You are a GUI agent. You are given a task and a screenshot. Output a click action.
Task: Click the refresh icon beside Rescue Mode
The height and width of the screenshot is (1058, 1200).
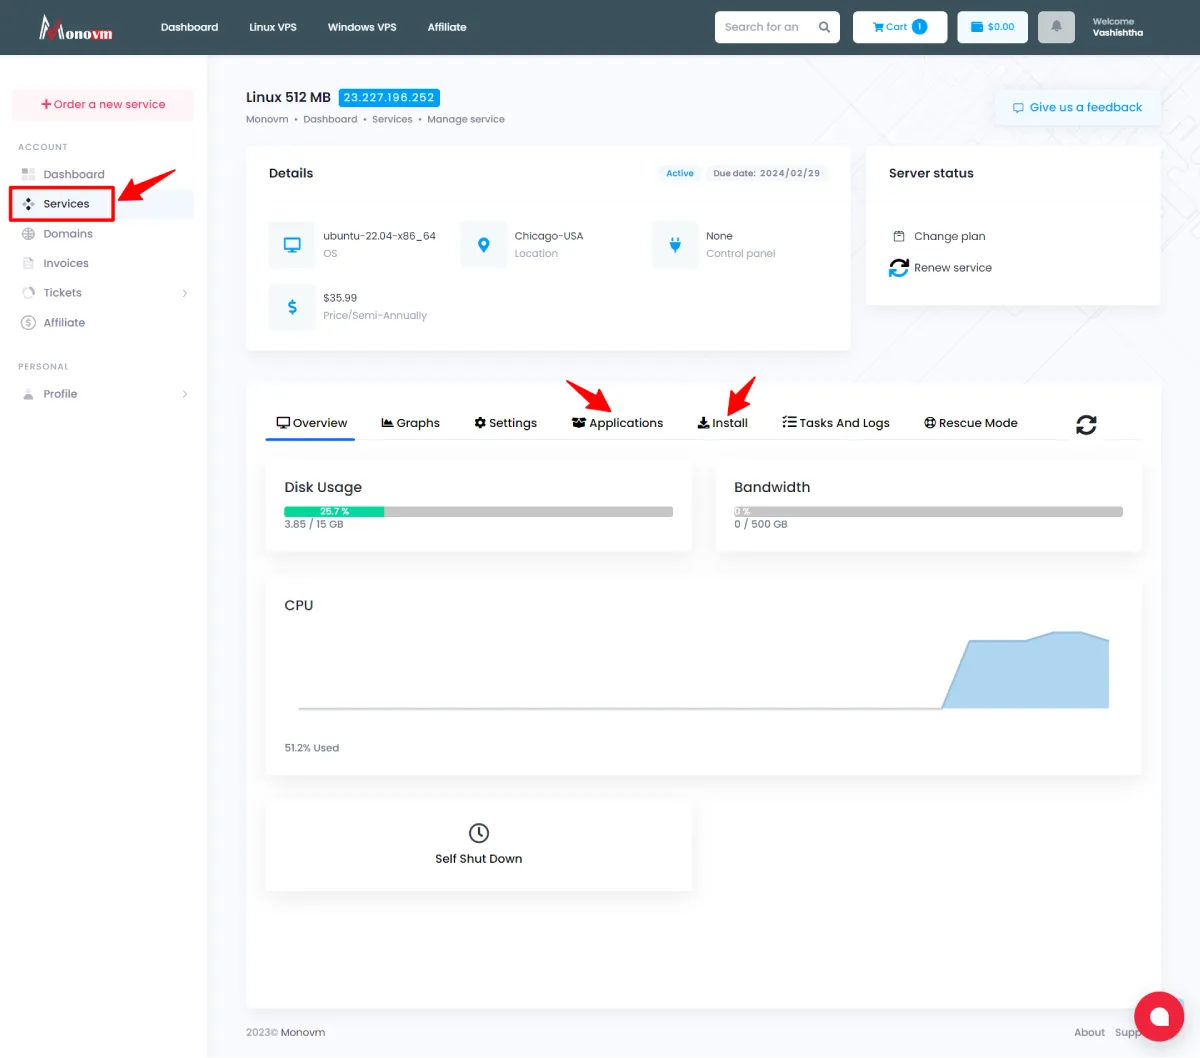pyautogui.click(x=1086, y=424)
